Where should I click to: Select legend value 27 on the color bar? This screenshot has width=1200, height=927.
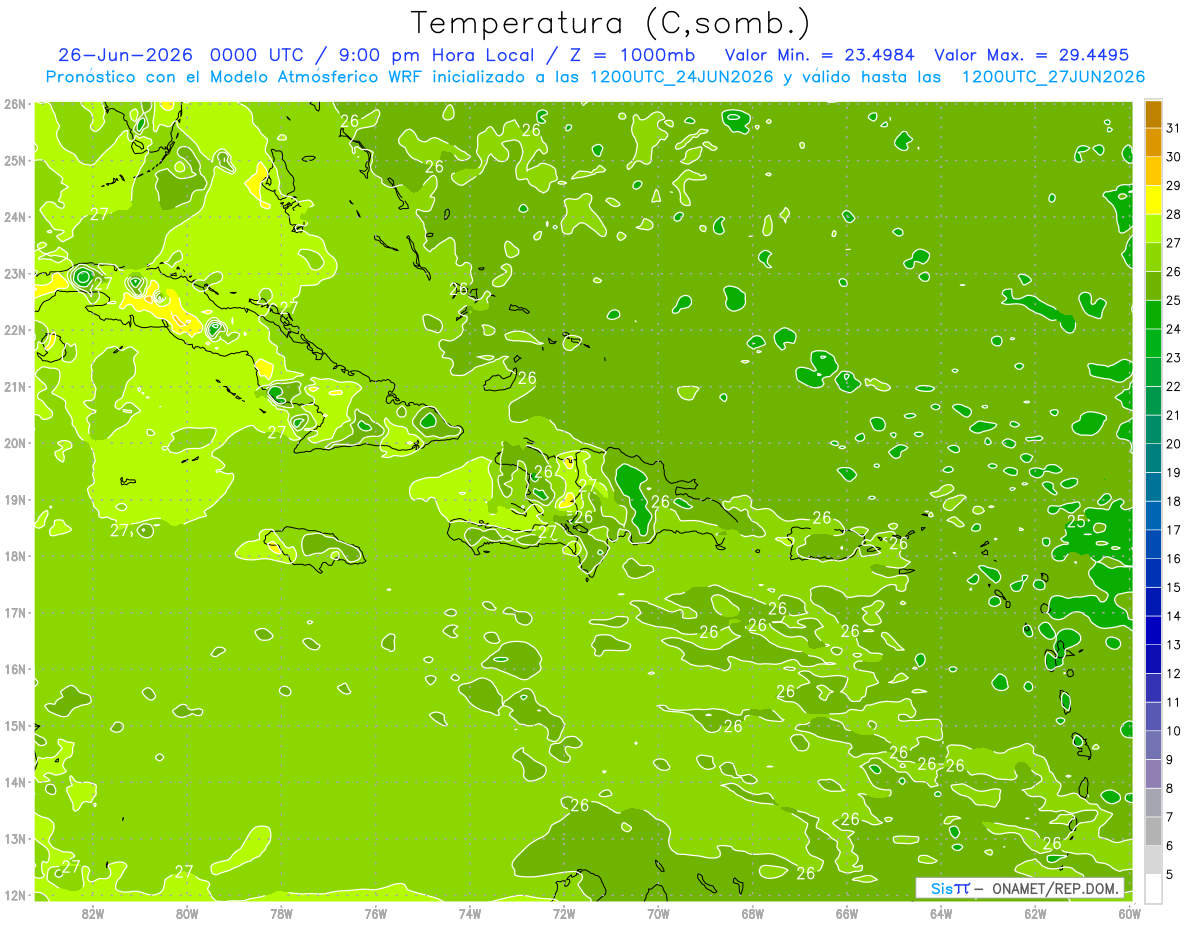pyautogui.click(x=1173, y=243)
